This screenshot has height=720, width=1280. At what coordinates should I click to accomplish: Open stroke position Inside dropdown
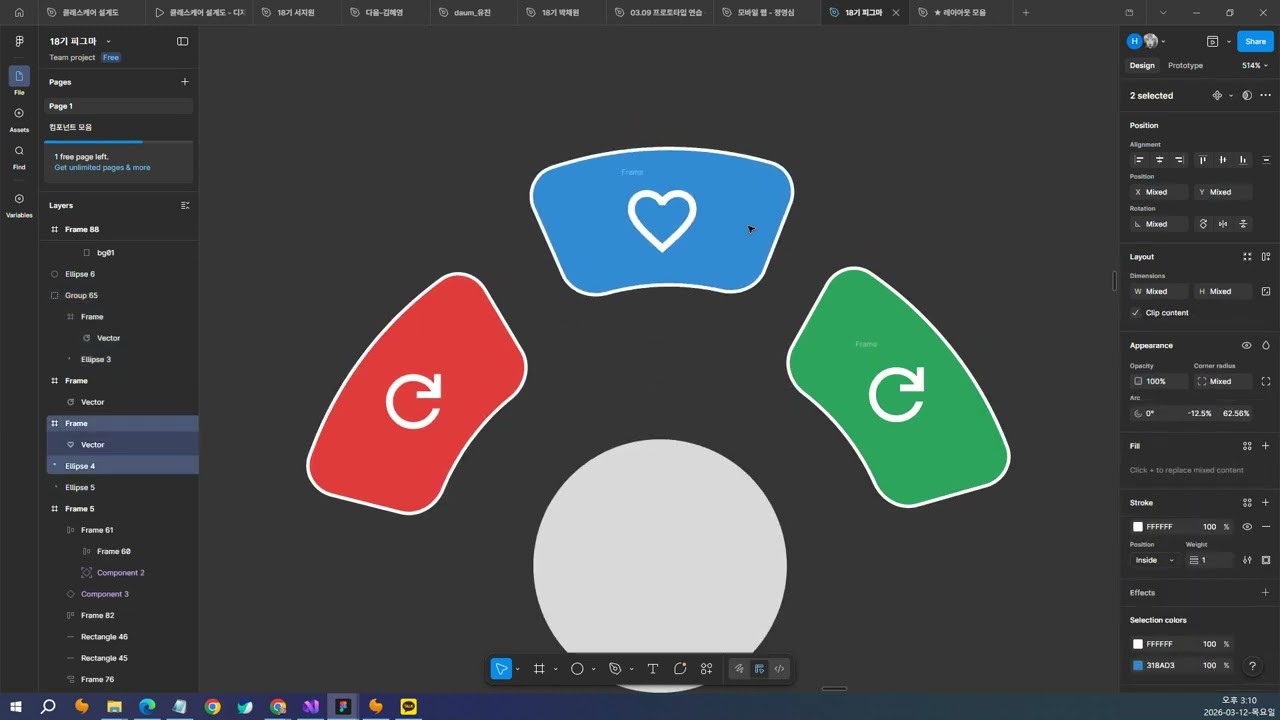click(x=1156, y=560)
